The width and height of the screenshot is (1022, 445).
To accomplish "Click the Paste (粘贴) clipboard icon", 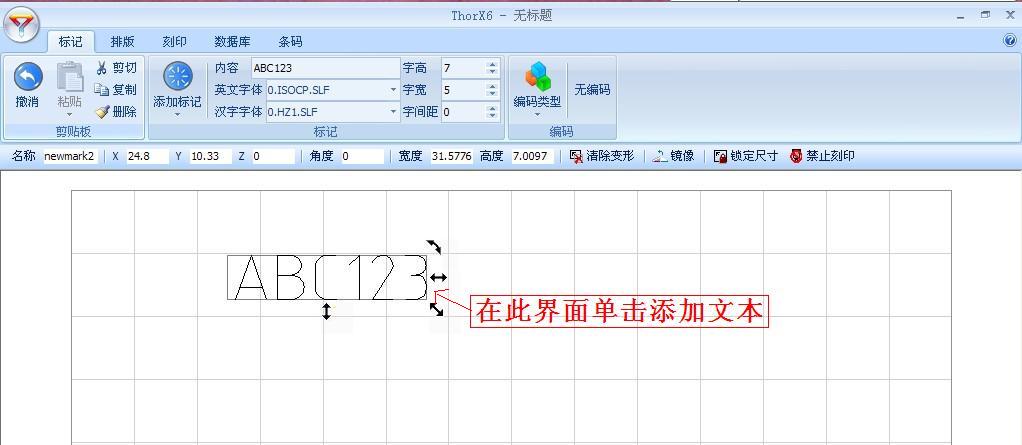I will point(70,76).
